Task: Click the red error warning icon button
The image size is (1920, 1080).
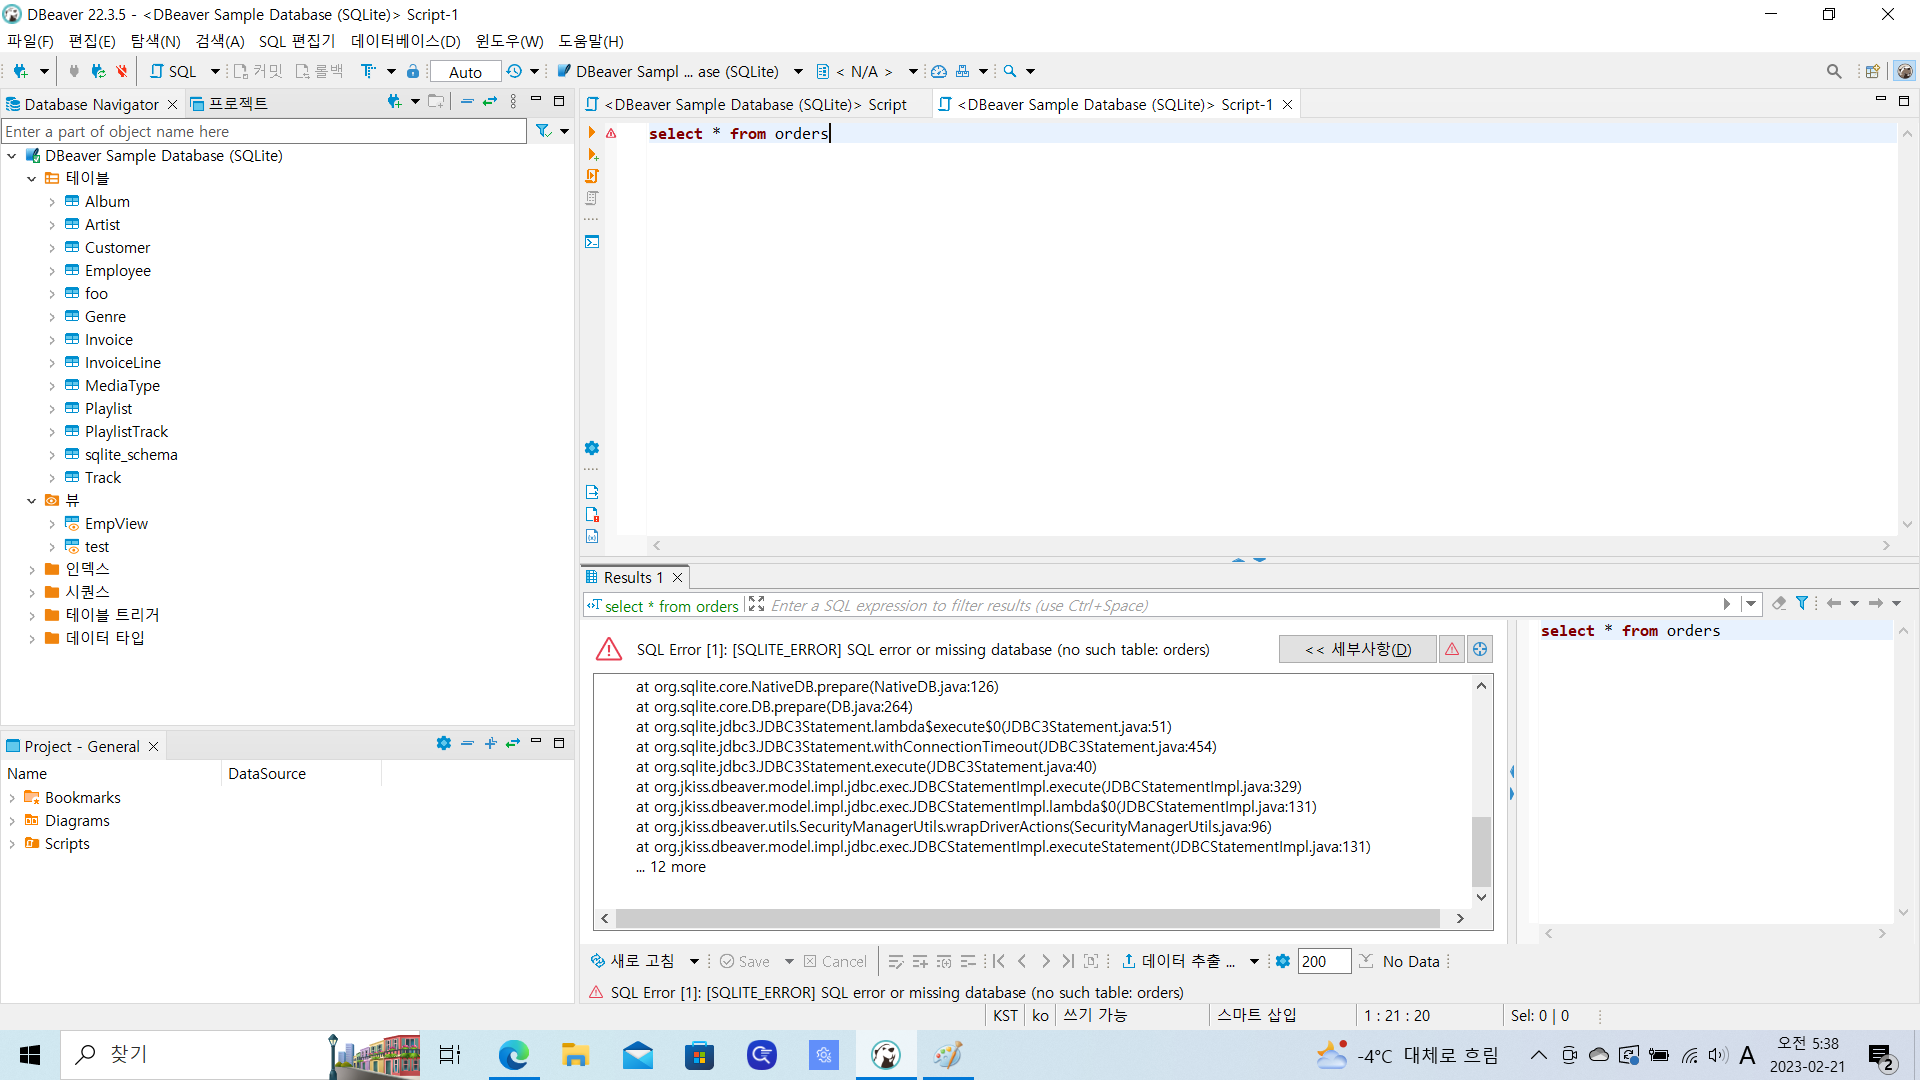Action: (1452, 649)
